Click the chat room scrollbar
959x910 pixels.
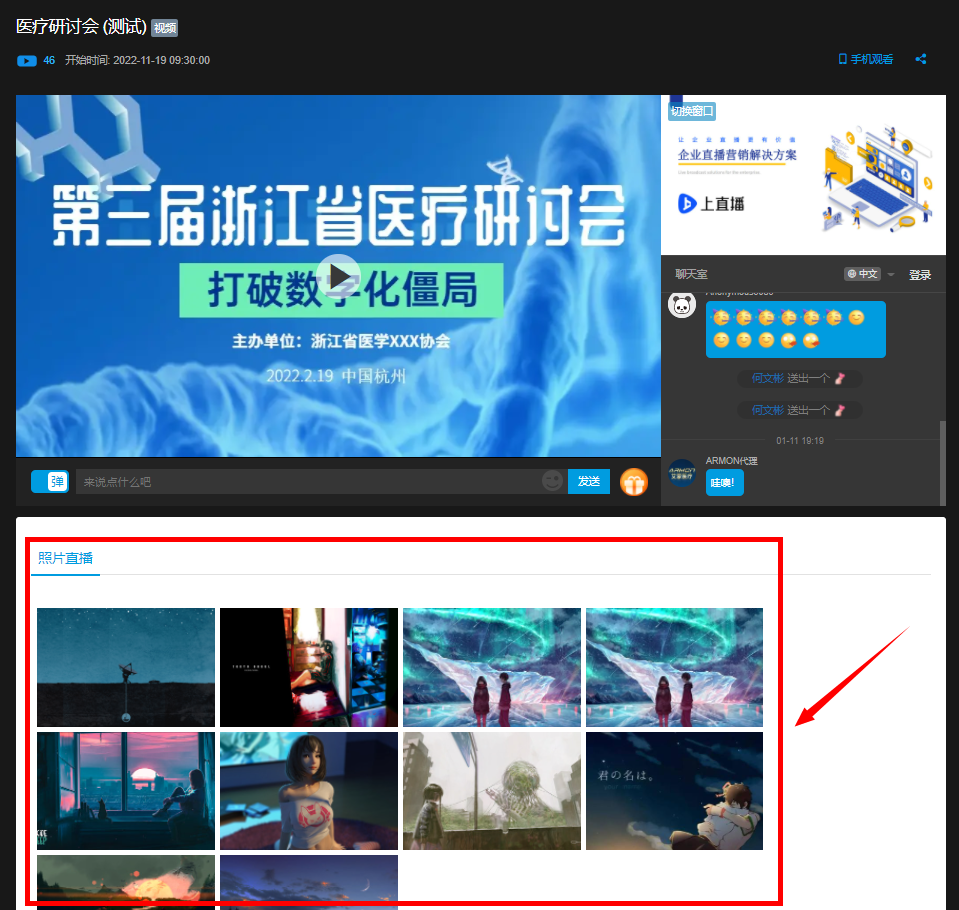click(x=942, y=463)
